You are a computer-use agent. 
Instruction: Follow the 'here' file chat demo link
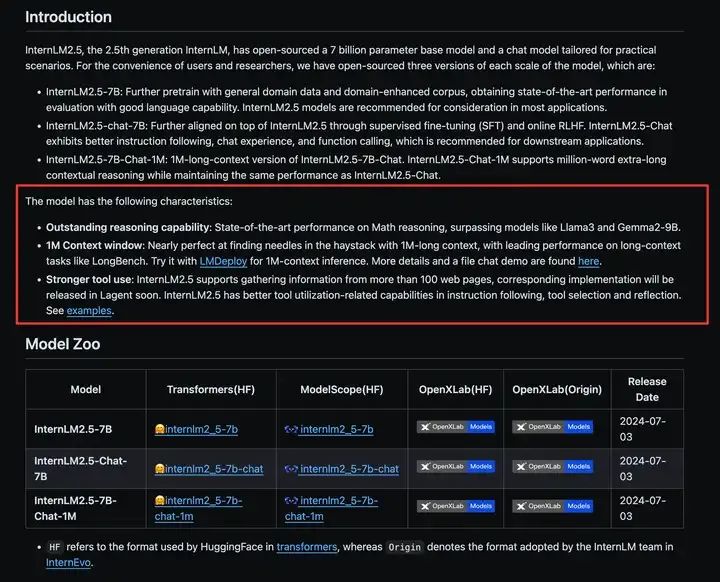pos(588,261)
